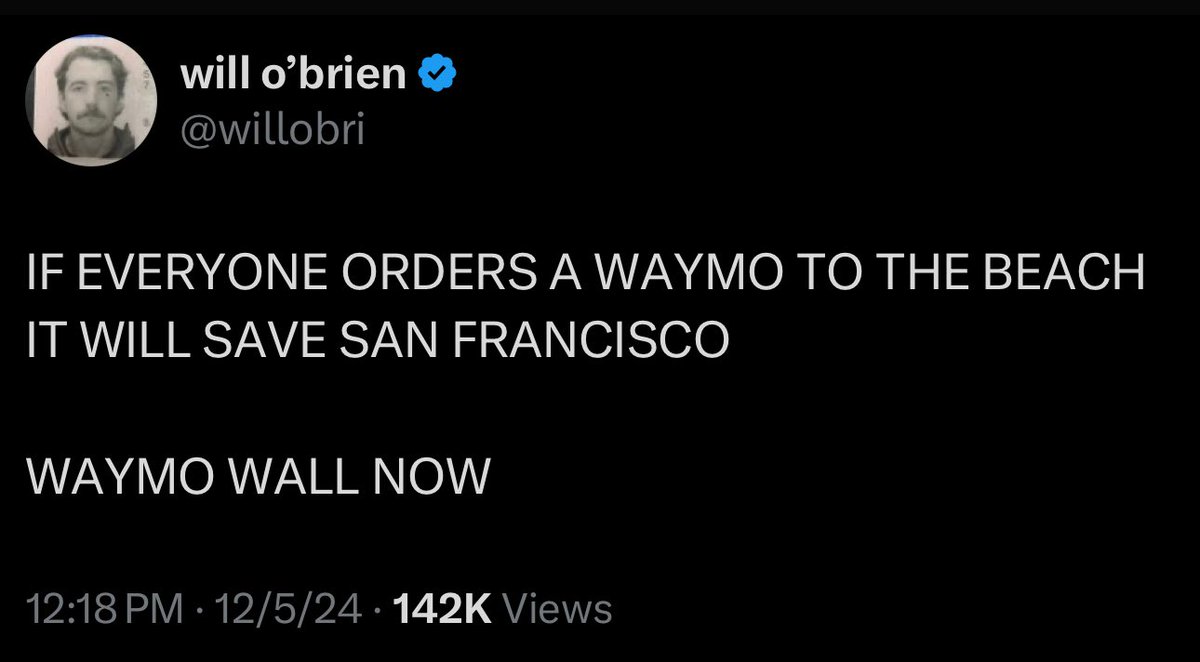Visit the @willobri handle link
1200x662 pixels.
tap(273, 130)
